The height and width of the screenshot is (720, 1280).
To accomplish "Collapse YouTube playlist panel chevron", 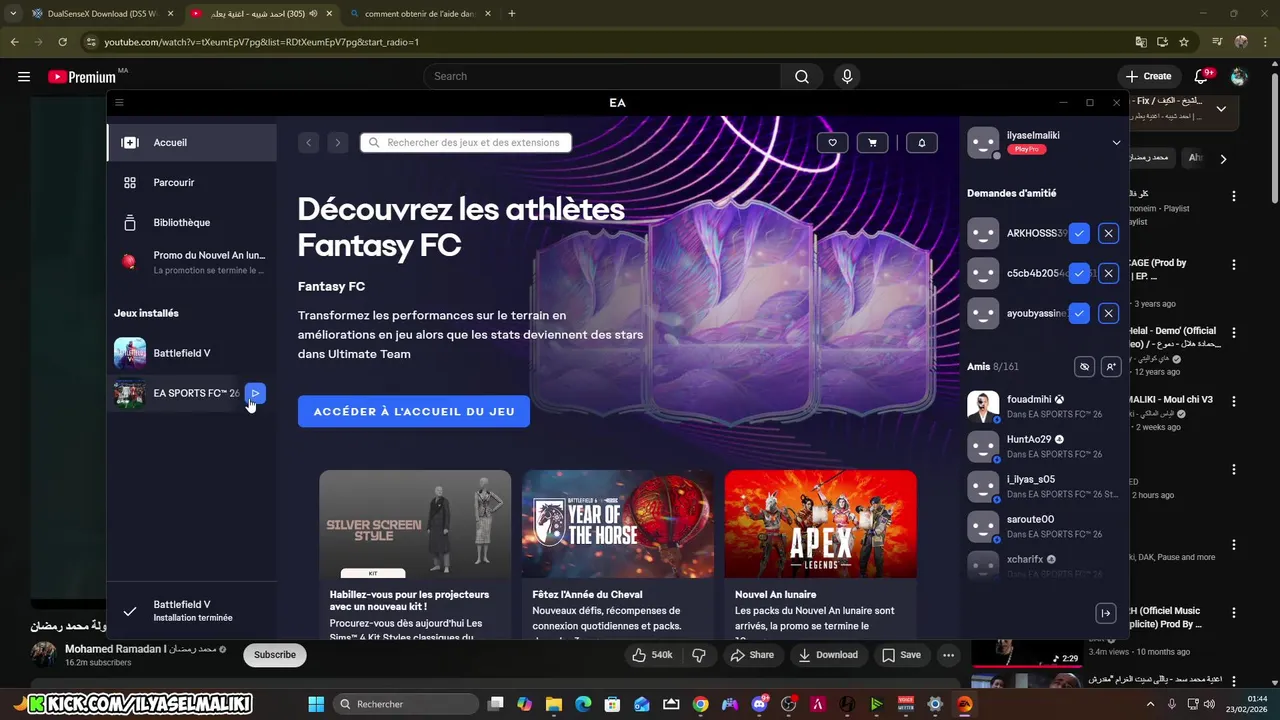I will coord(1221,109).
